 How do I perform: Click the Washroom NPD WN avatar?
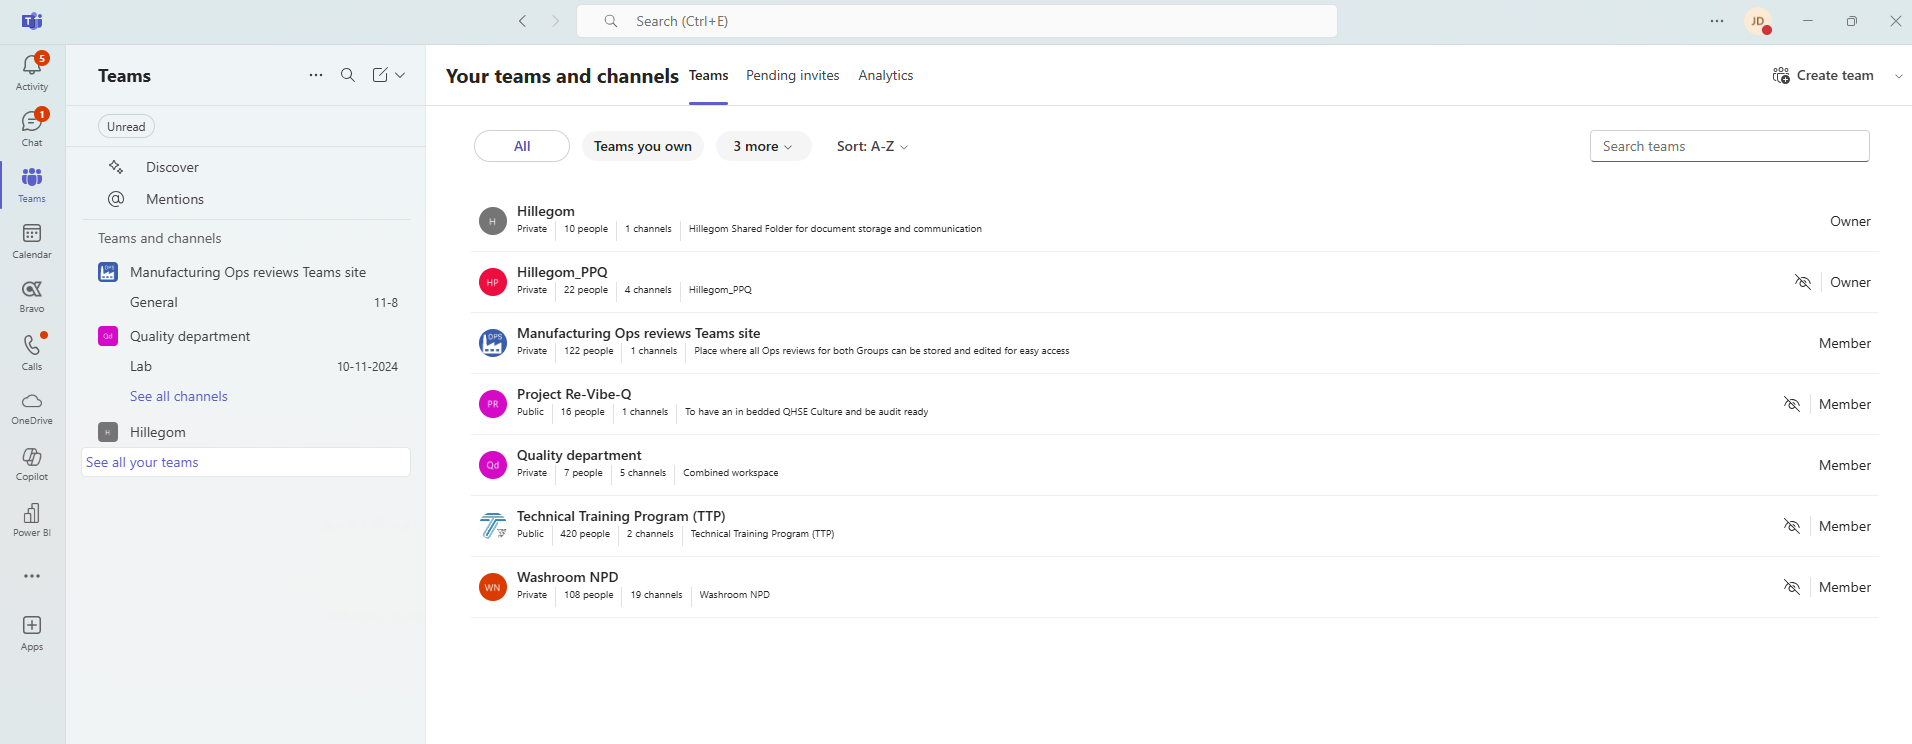(x=493, y=587)
